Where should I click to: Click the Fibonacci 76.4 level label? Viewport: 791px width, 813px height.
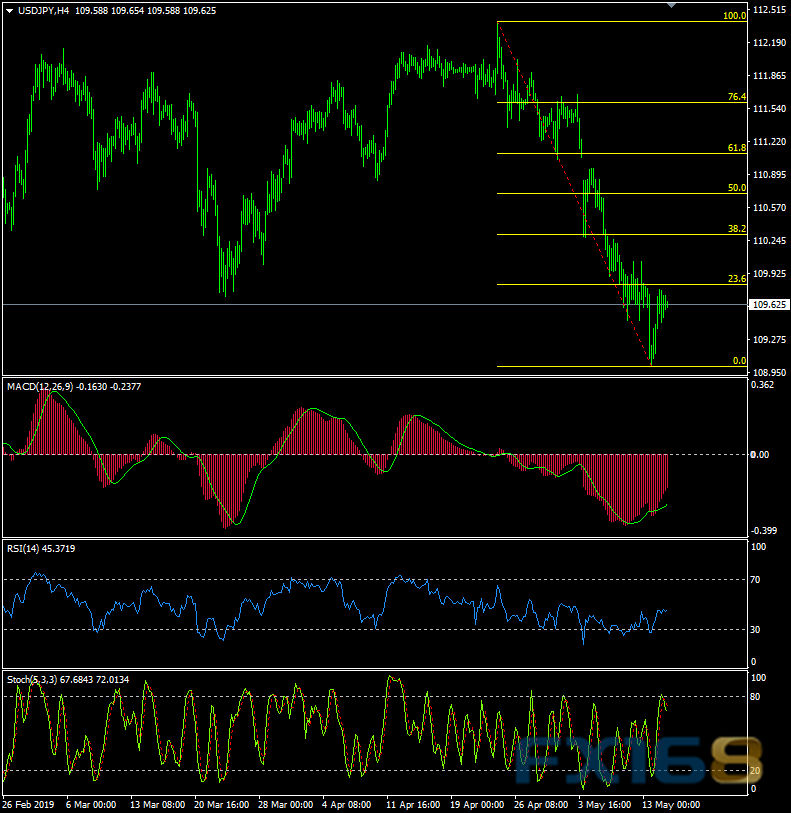coord(737,97)
